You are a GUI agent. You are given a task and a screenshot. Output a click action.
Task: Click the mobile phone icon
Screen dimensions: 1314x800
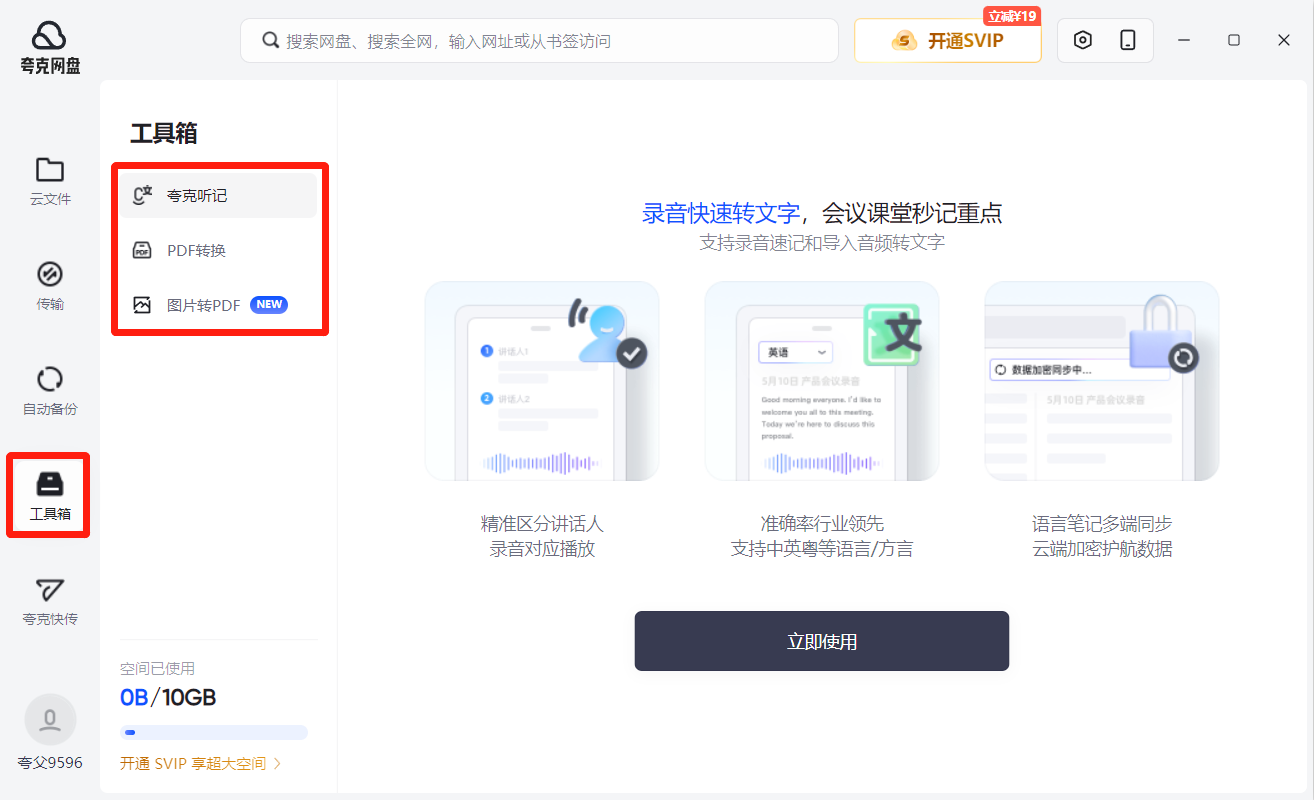click(1128, 40)
